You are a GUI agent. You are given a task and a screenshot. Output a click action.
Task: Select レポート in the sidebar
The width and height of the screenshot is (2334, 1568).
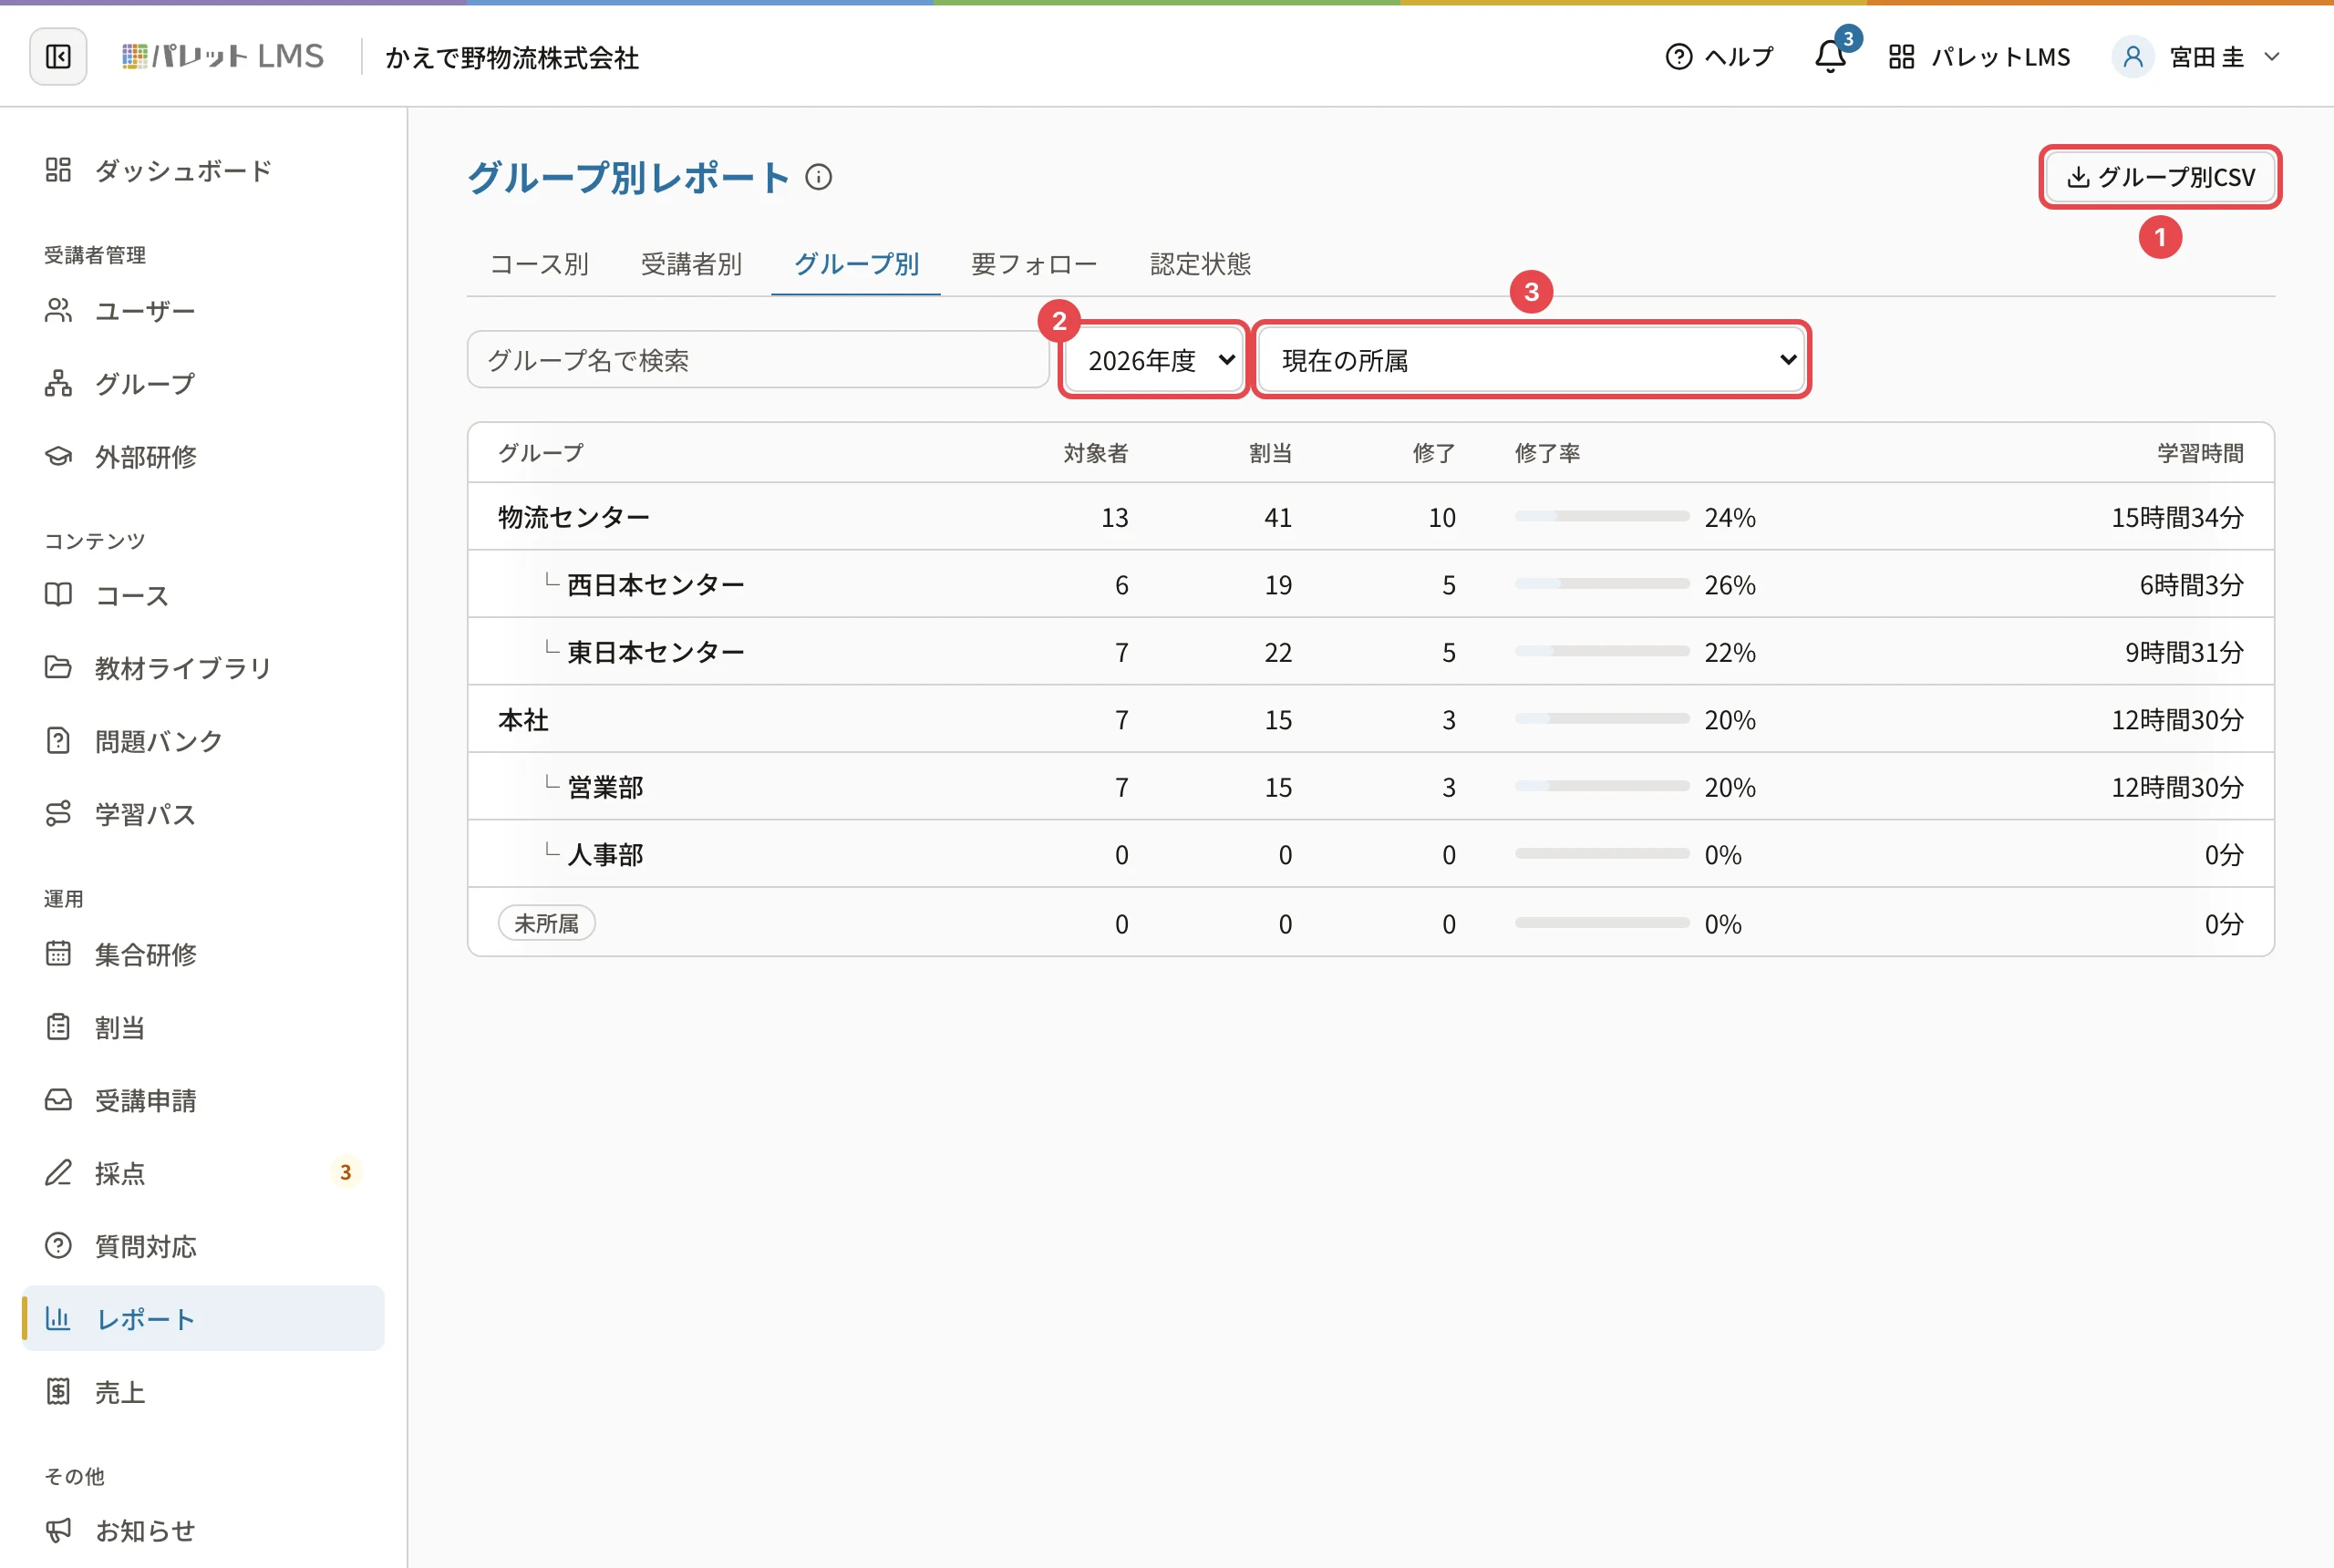click(x=203, y=1319)
